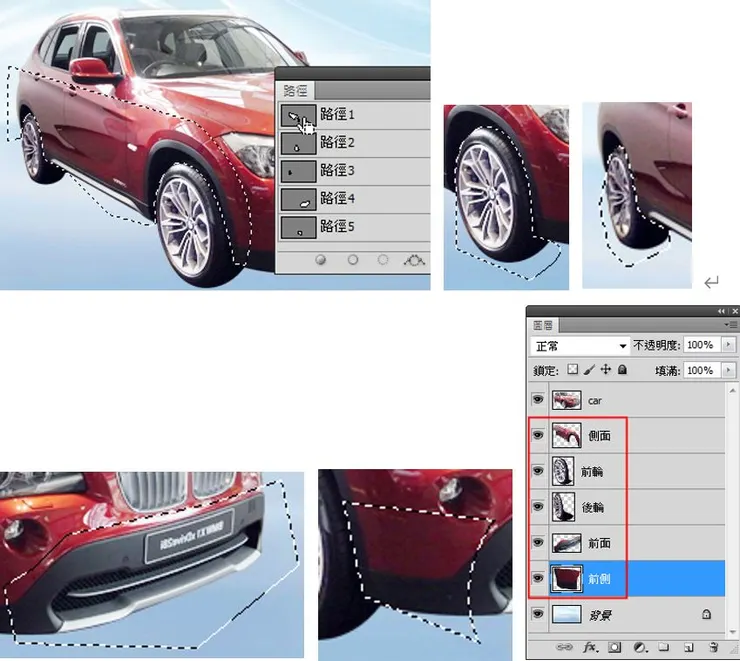Viewport: 740px width, 661px height.
Task: Lock image pixels with brush icon
Action: tap(589, 369)
